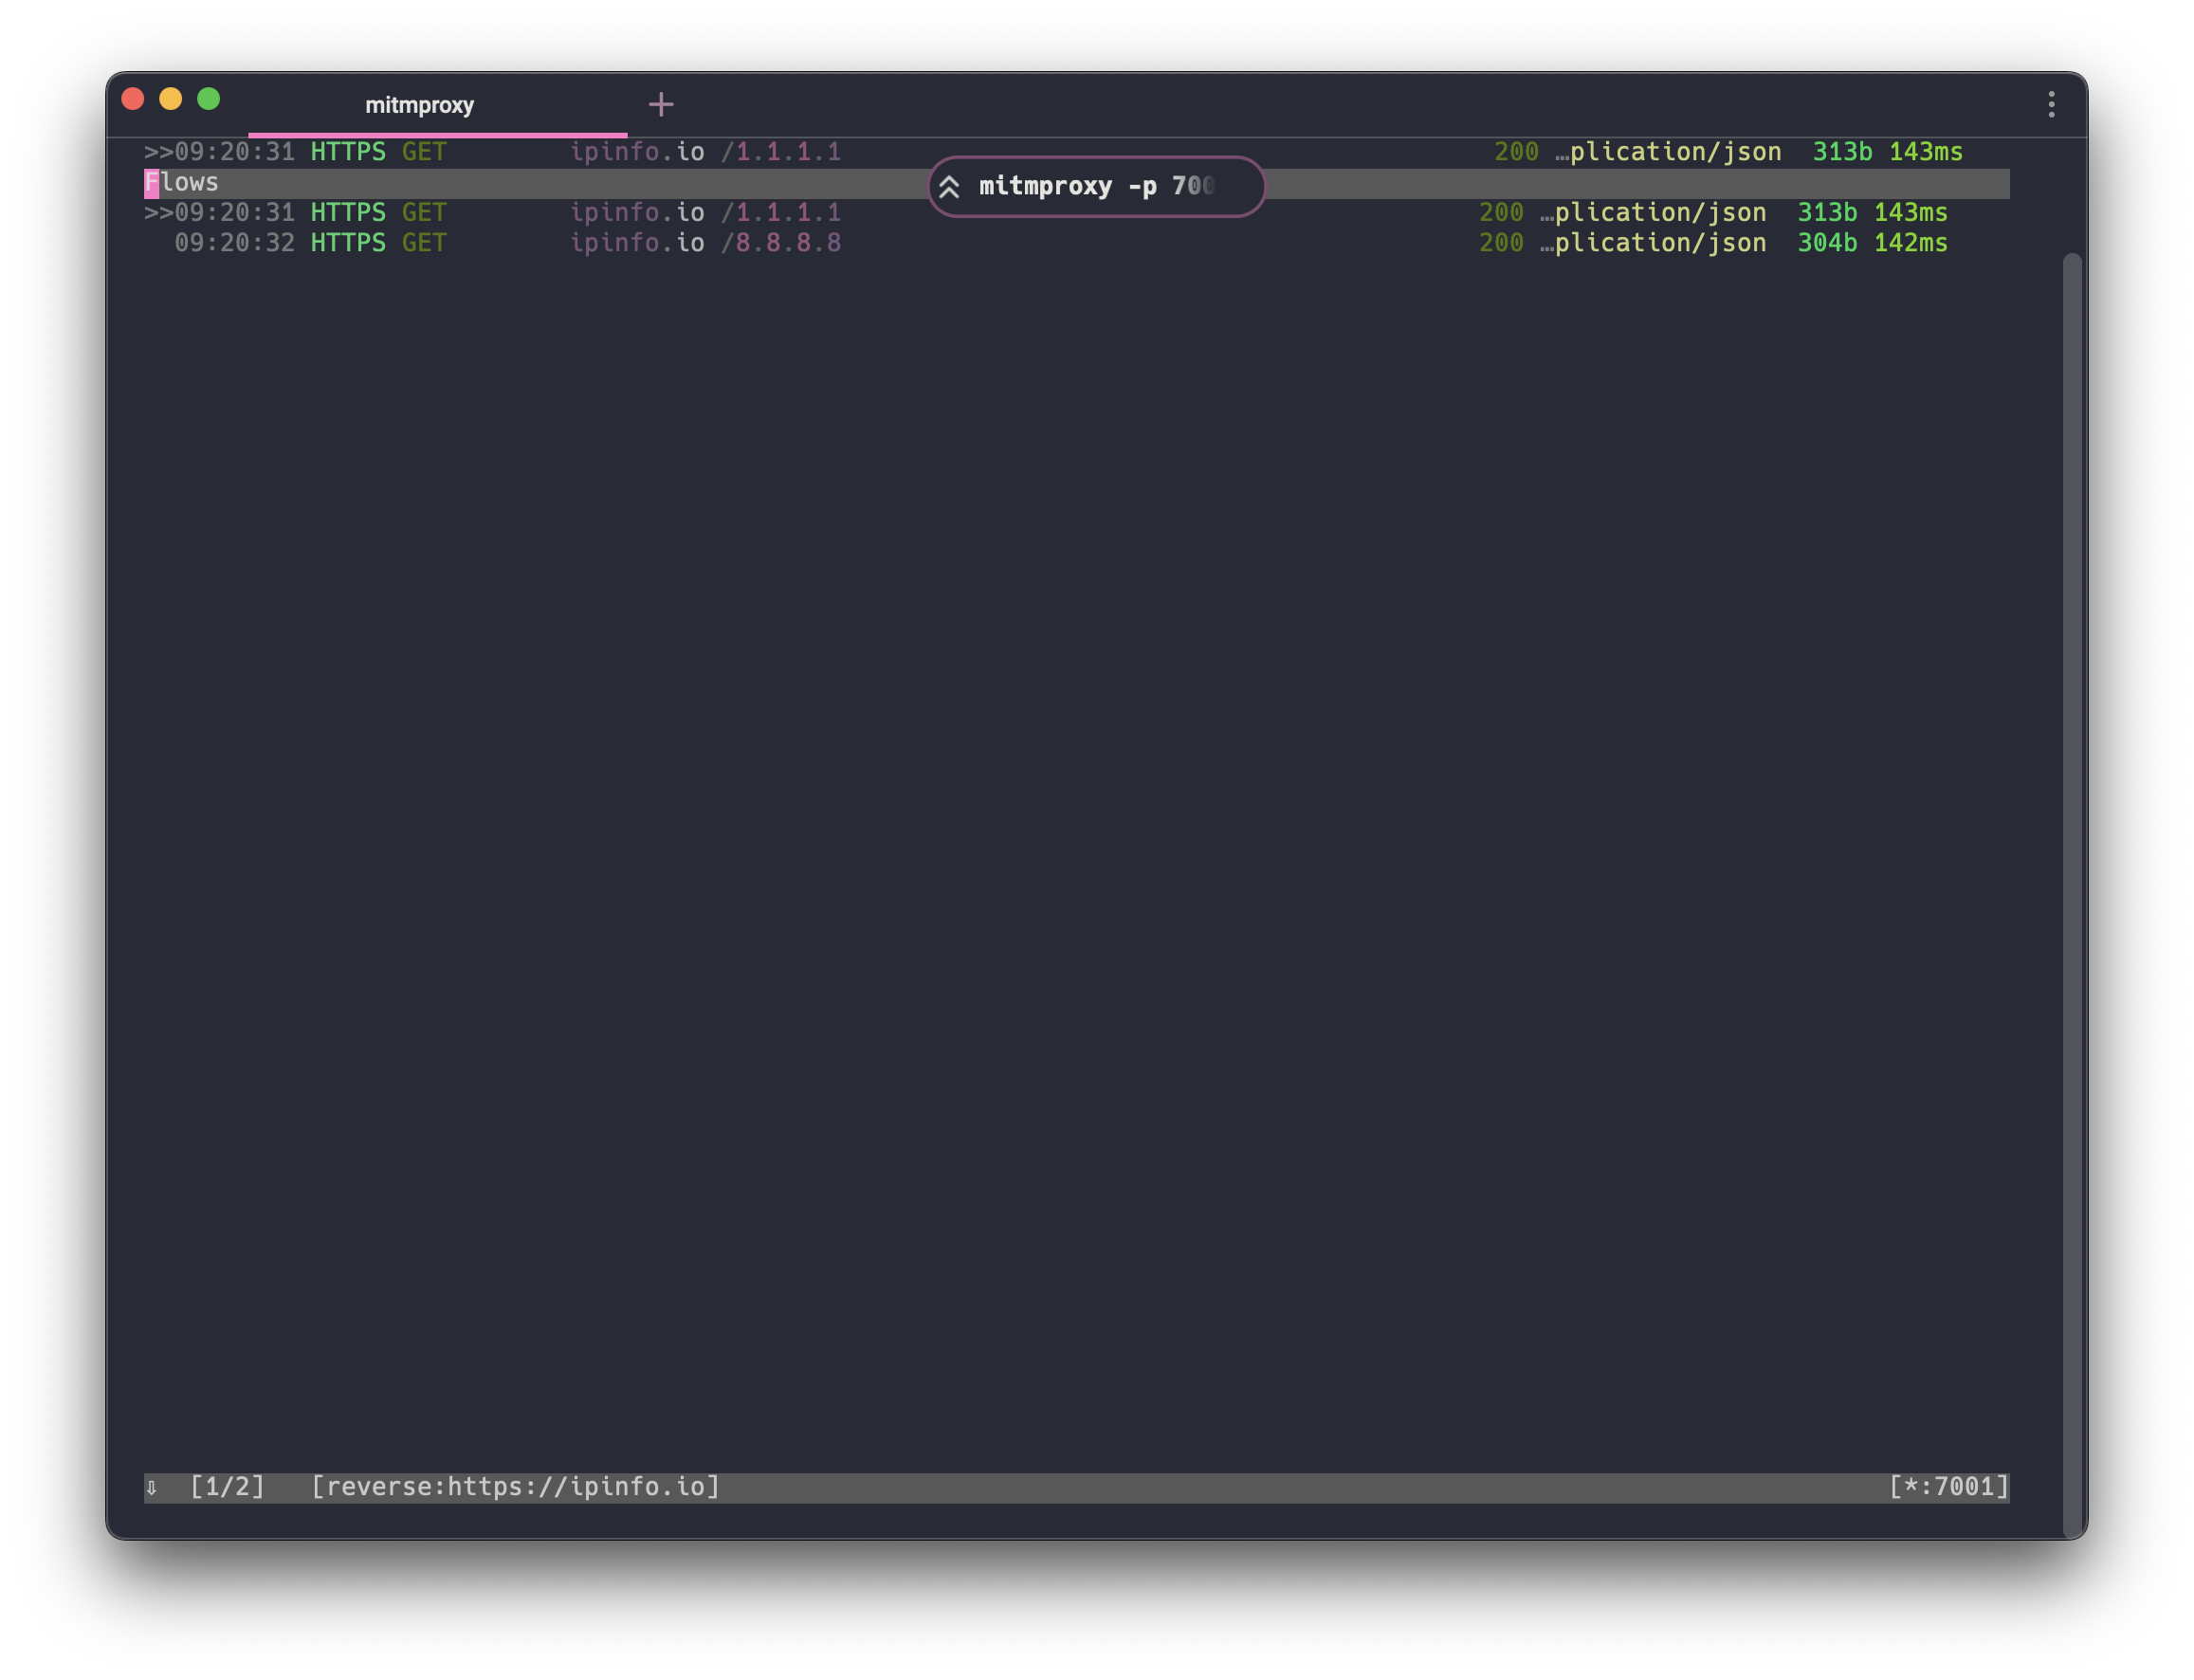Open the mitmproxy -p 700 command suggestion
This screenshot has width=2194, height=1680.
click(x=1096, y=186)
